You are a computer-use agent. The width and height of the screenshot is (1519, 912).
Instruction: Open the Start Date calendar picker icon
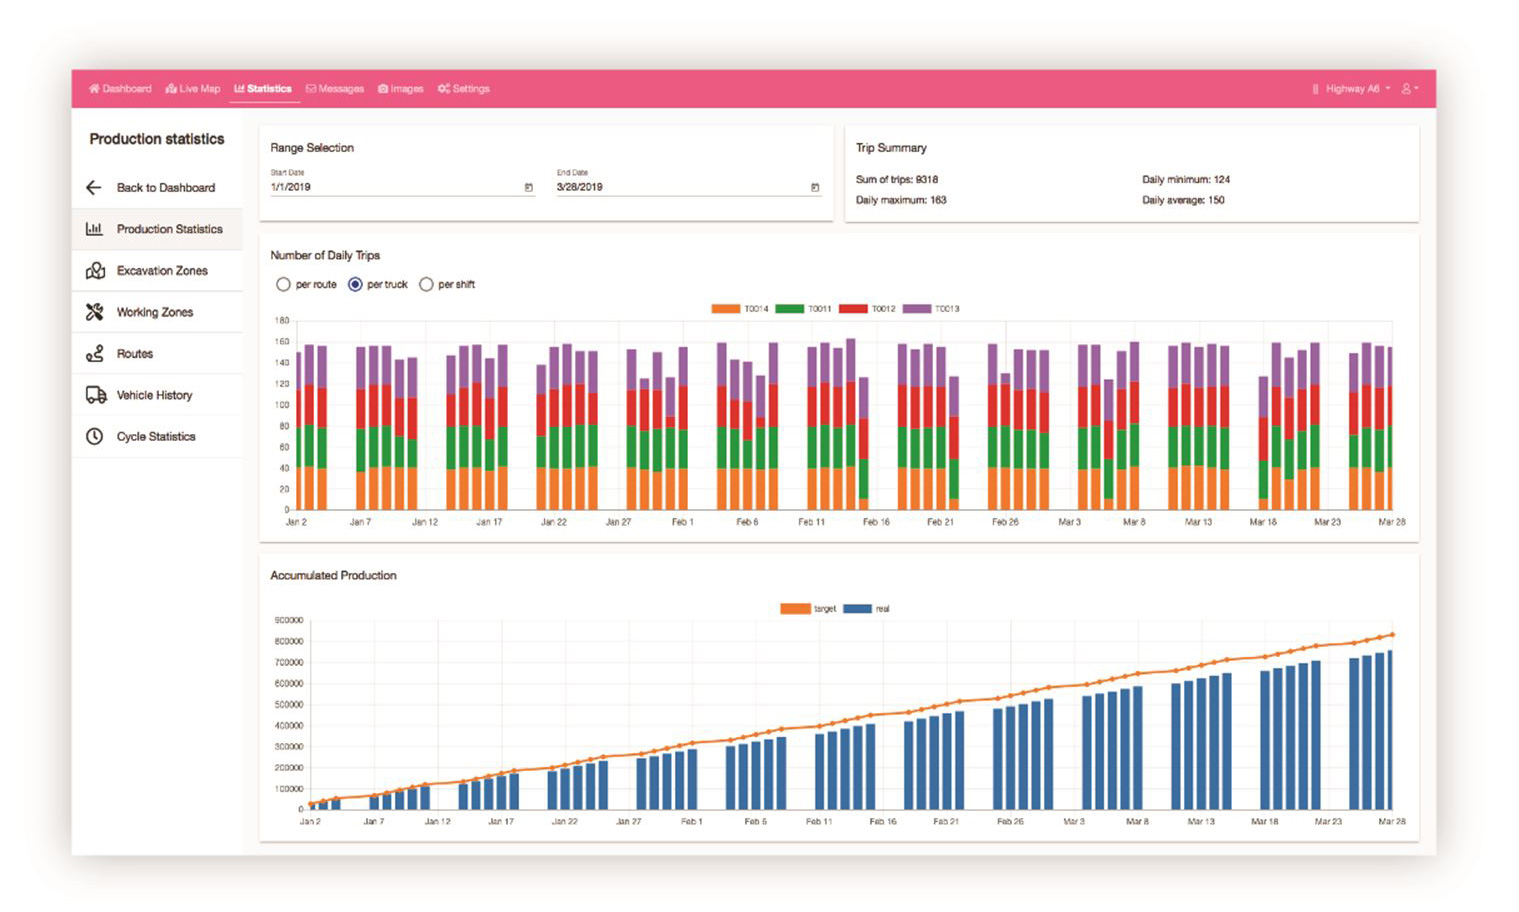529,188
